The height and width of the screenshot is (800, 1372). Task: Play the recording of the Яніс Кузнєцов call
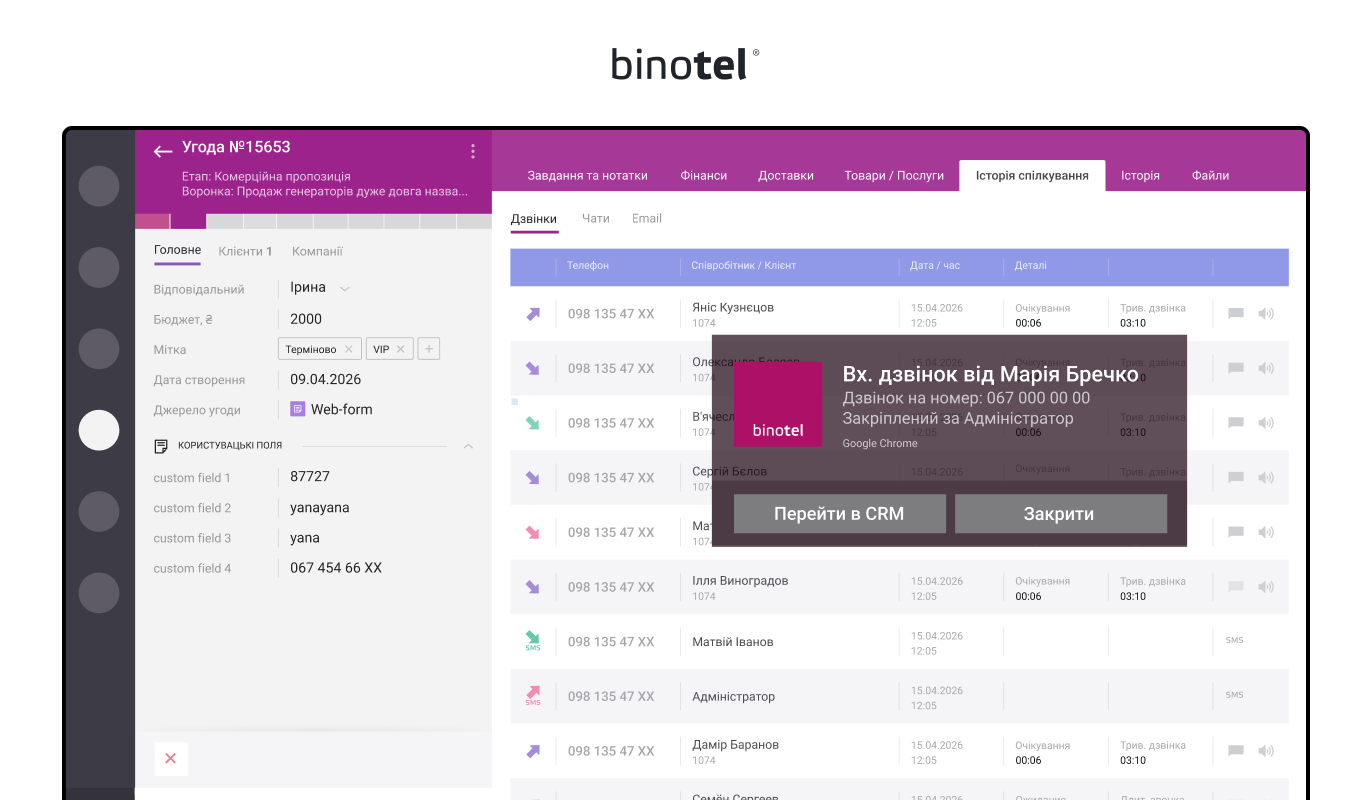pyautogui.click(x=1266, y=314)
